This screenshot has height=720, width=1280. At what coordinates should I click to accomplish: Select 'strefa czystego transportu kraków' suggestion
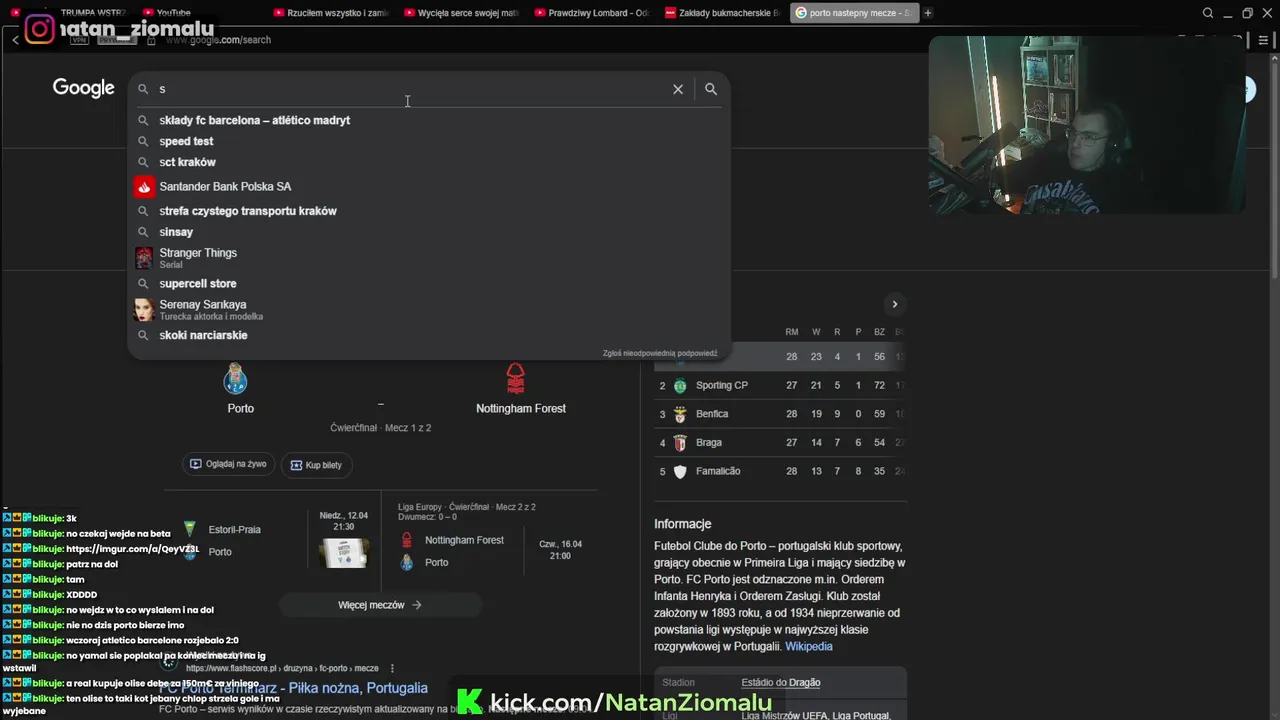430,211
